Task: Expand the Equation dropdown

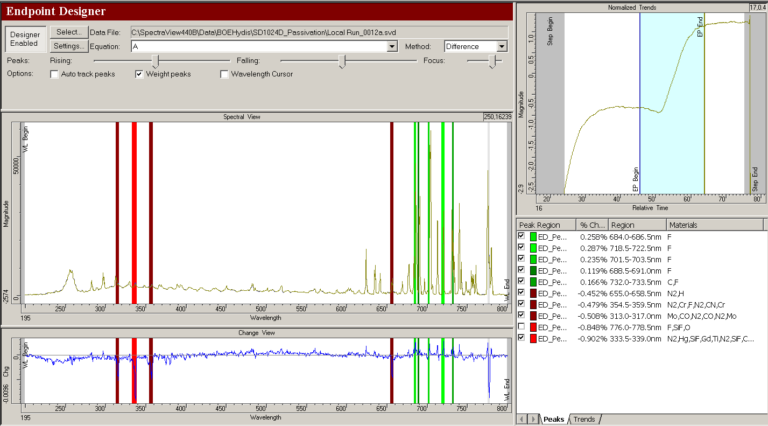Action: [x=392, y=46]
